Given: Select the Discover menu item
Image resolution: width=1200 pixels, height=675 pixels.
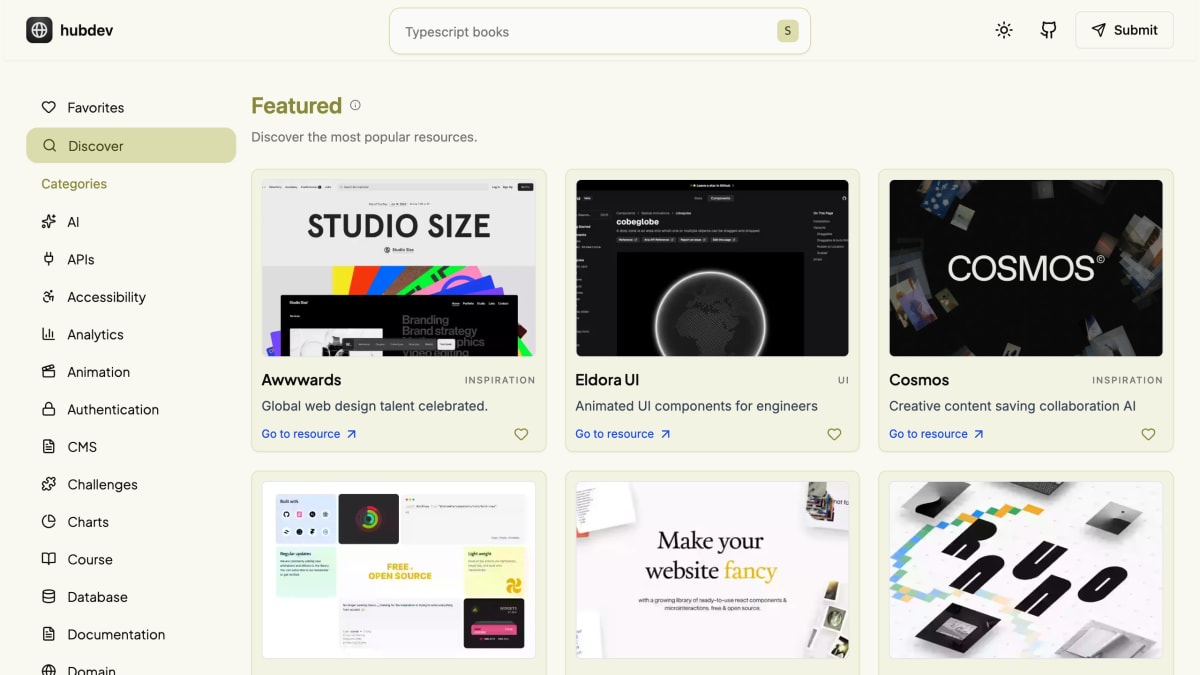Looking at the screenshot, I should pyautogui.click(x=131, y=145).
